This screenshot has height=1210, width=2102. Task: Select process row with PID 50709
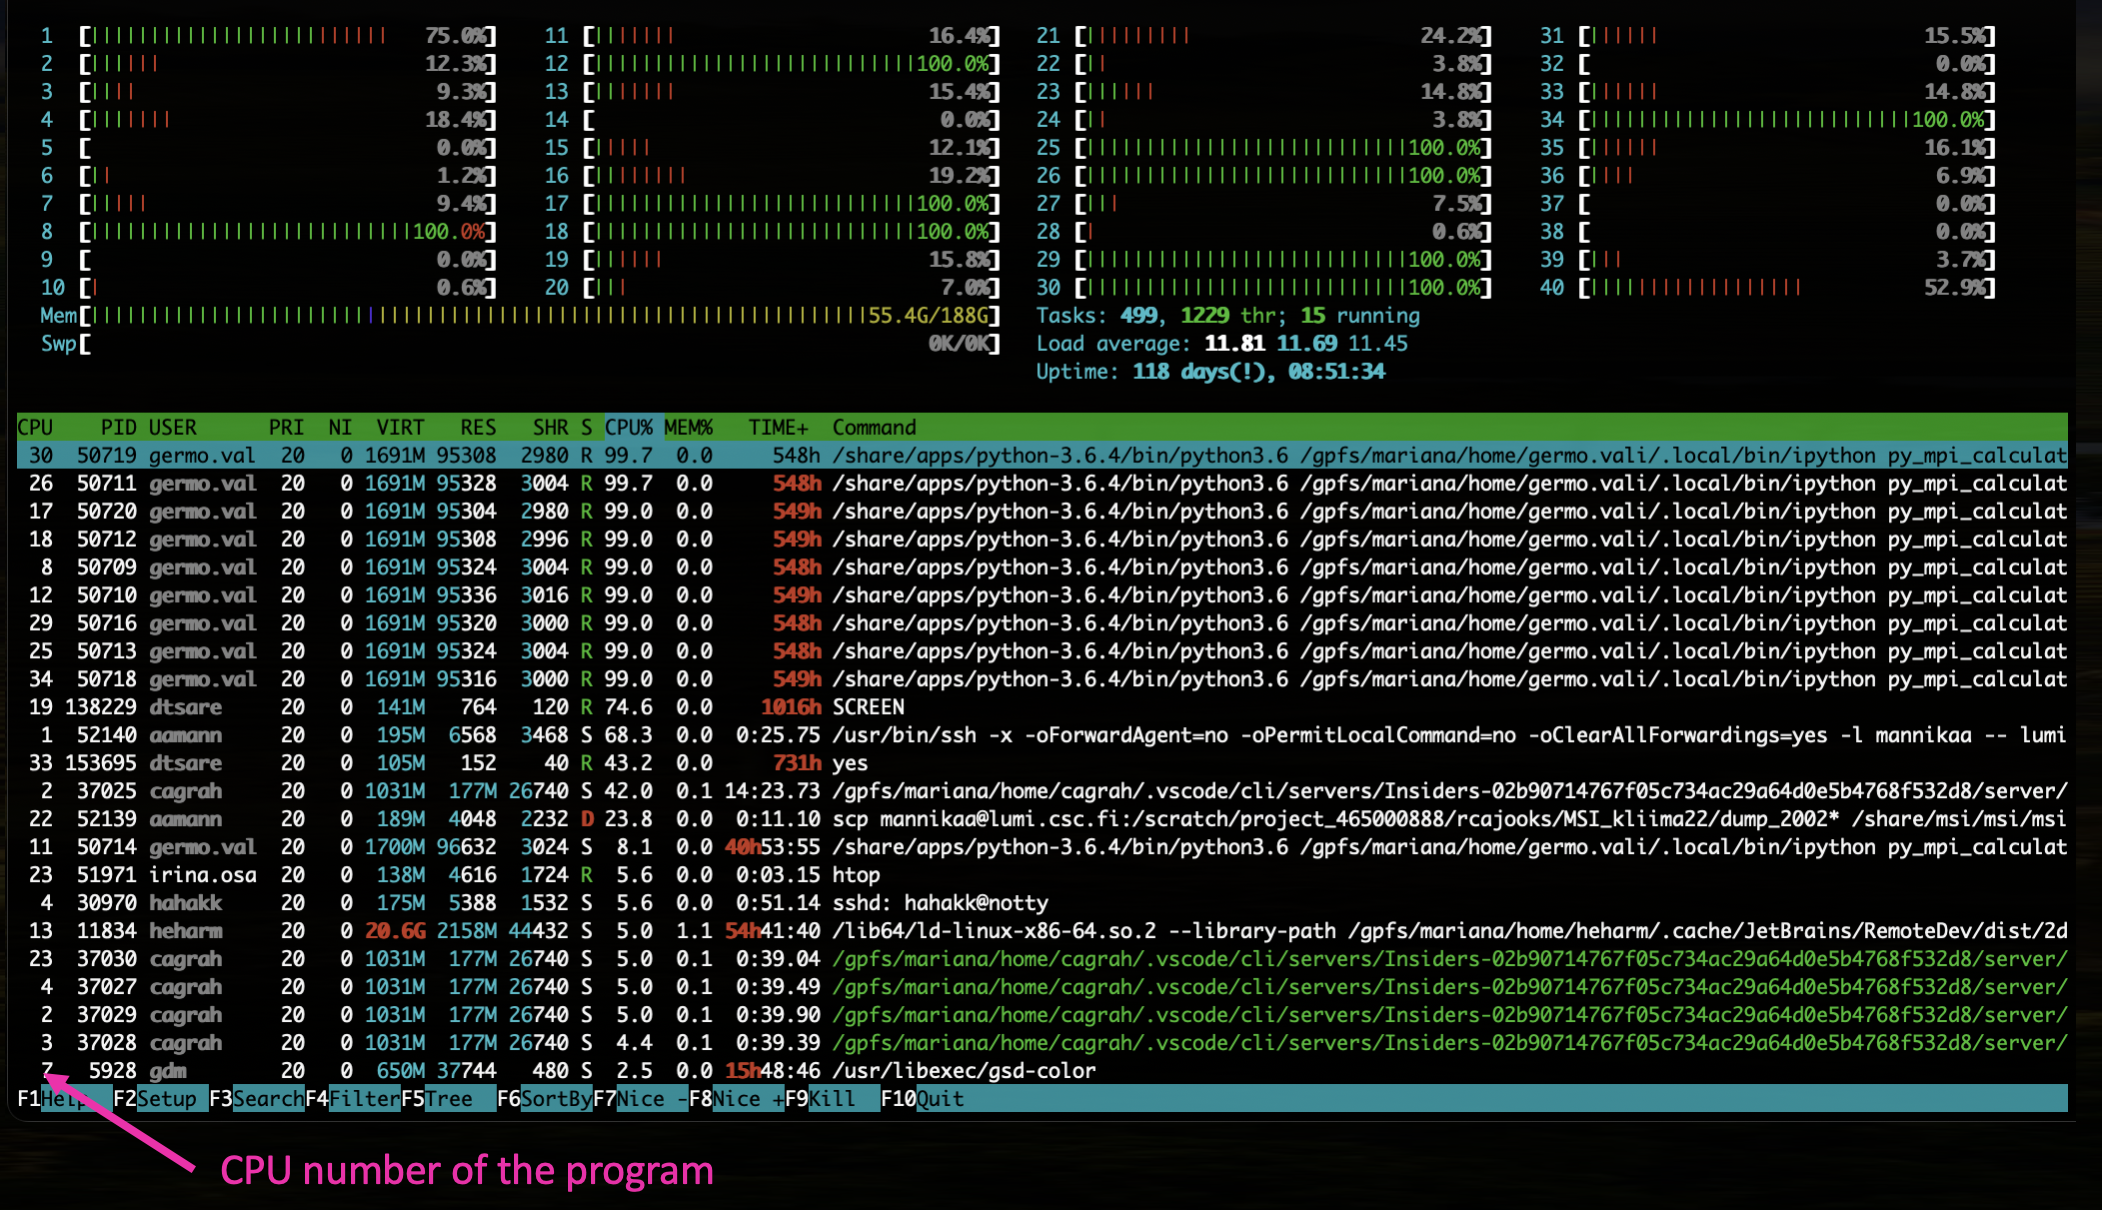click(1042, 567)
